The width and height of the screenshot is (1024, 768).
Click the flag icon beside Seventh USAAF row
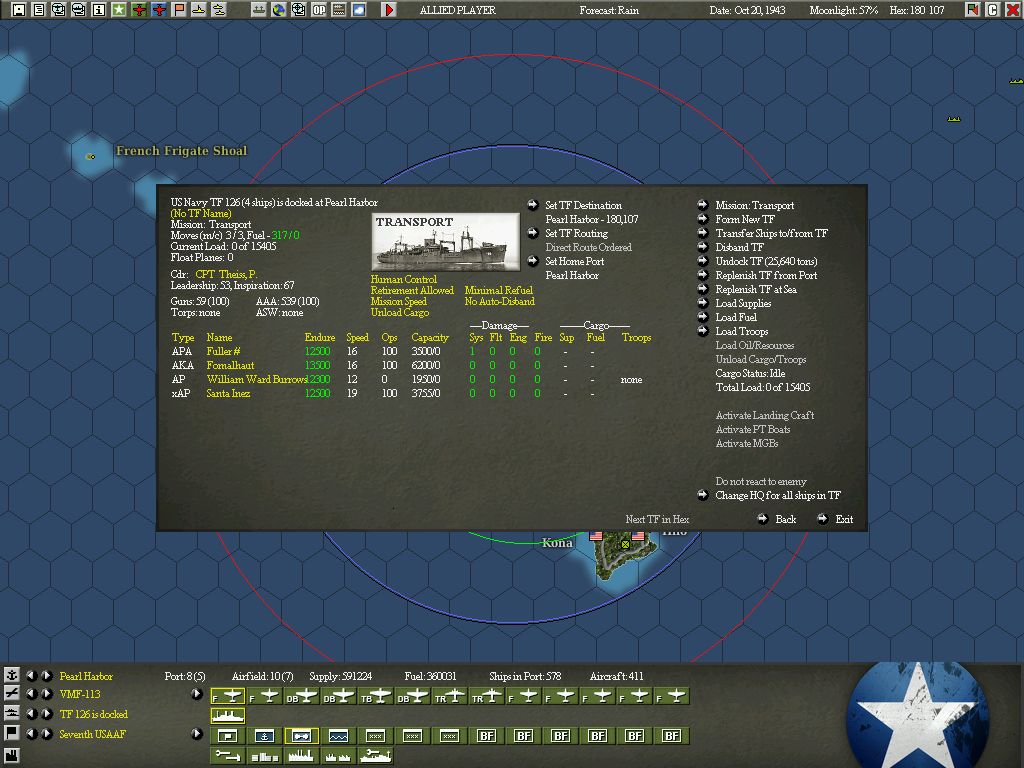tap(12, 733)
